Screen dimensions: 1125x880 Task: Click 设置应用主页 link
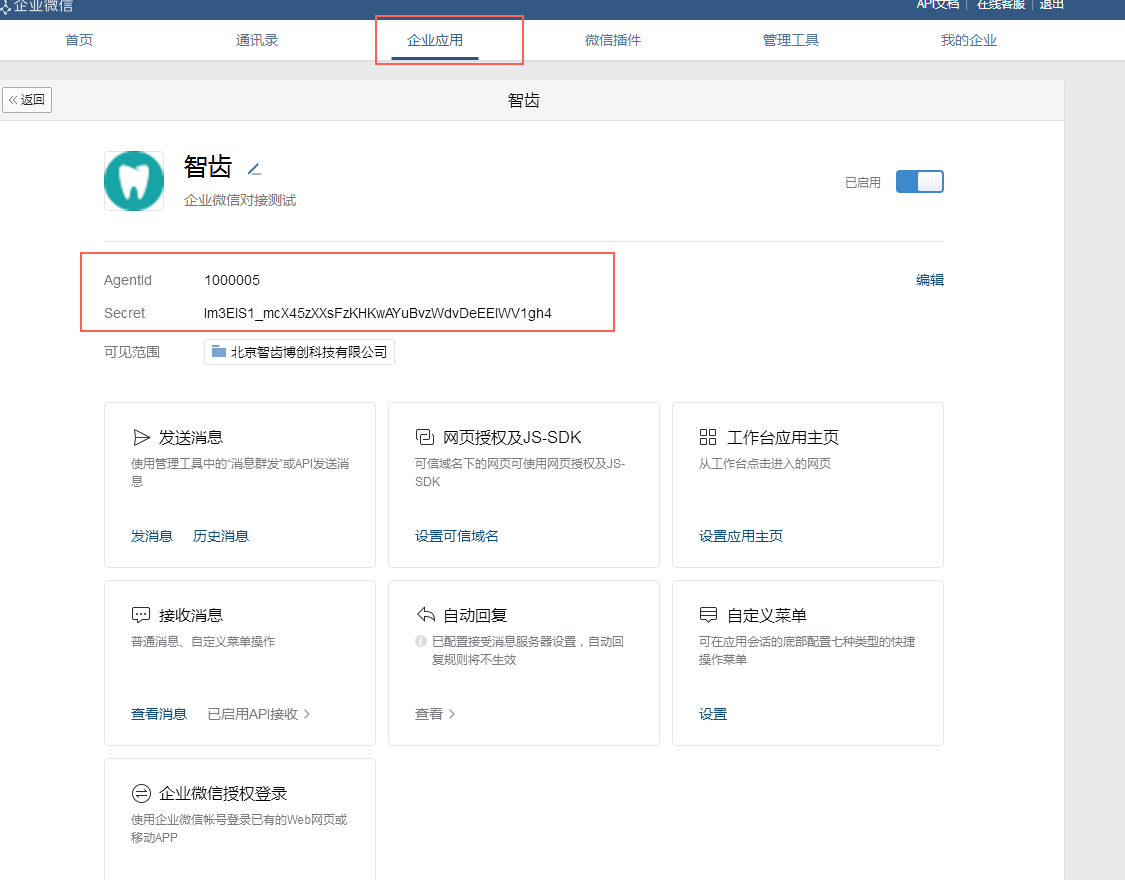740,536
